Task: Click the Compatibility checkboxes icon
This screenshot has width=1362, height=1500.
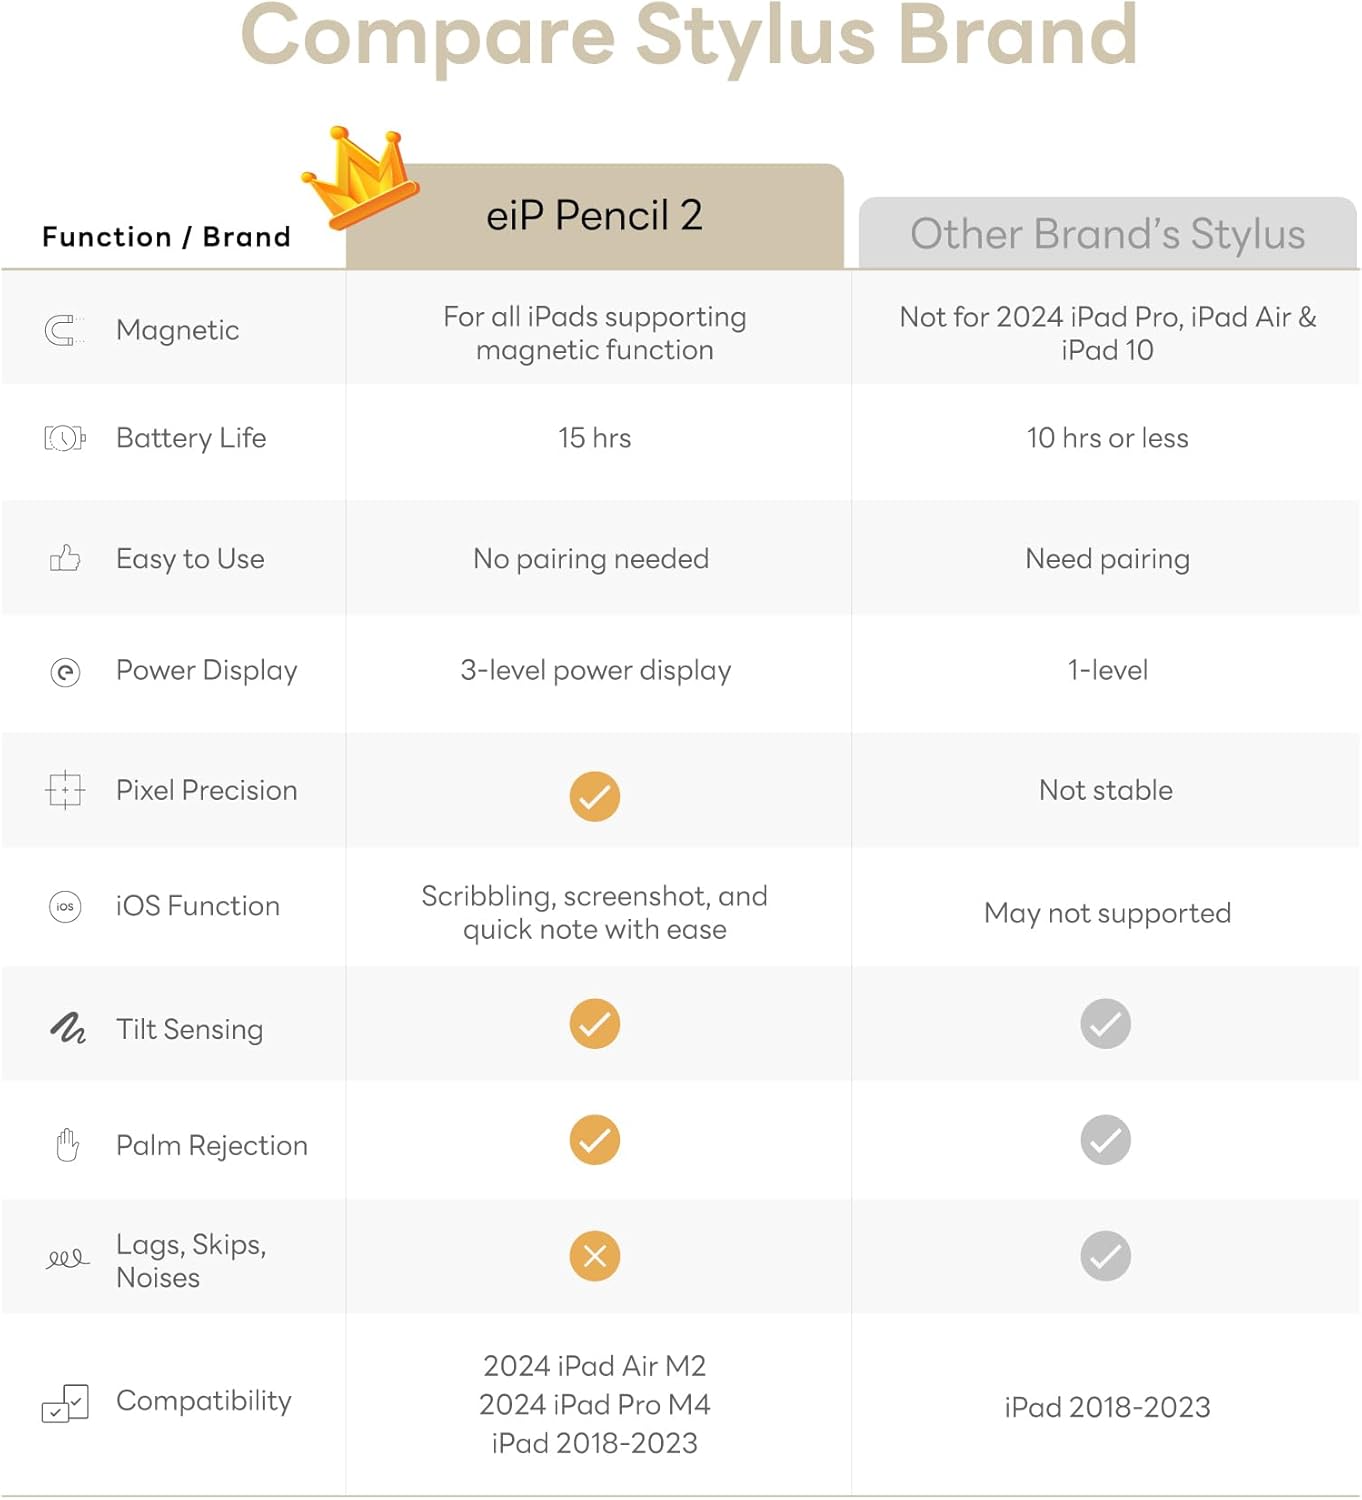Action: 65,1403
